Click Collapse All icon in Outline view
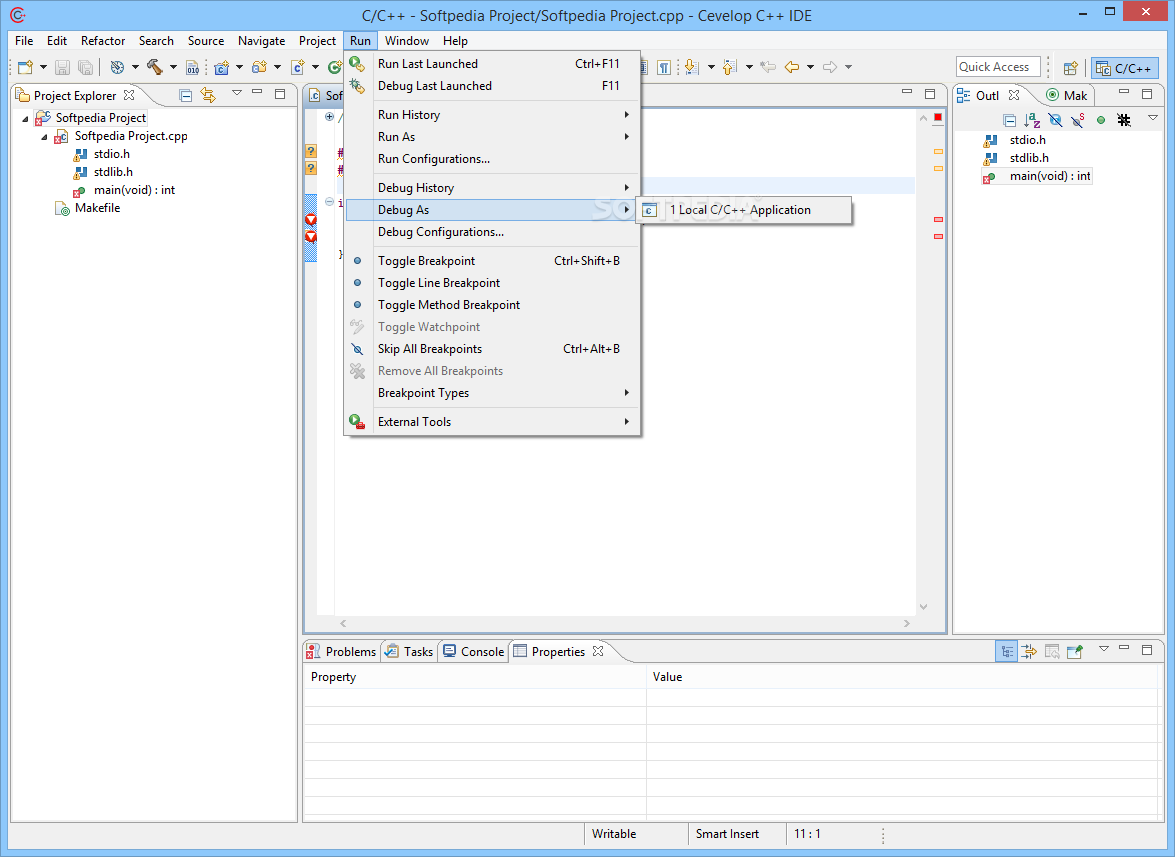This screenshot has height=857, width=1175. point(1009,121)
